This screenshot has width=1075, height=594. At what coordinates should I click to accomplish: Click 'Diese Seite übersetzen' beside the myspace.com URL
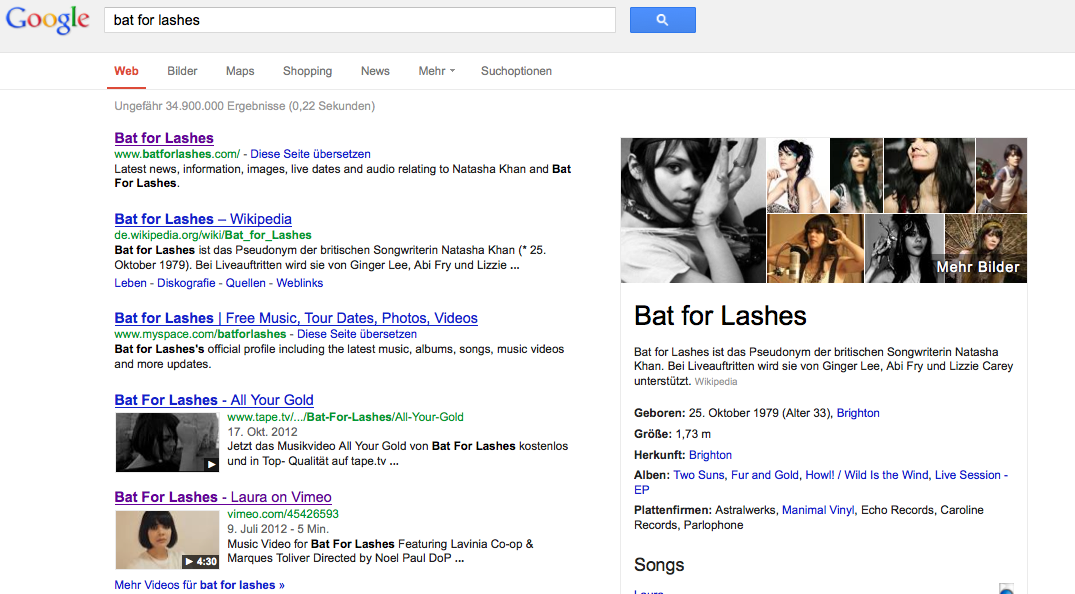357,334
